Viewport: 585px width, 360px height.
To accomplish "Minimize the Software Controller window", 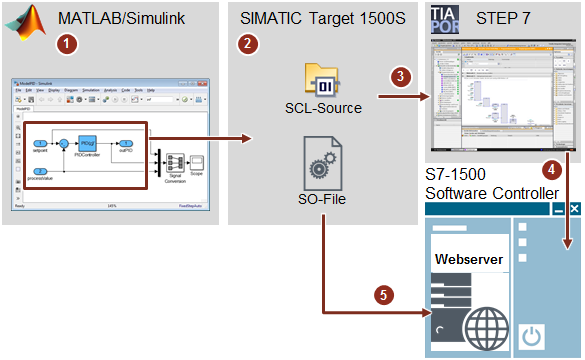I will (x=559, y=209).
